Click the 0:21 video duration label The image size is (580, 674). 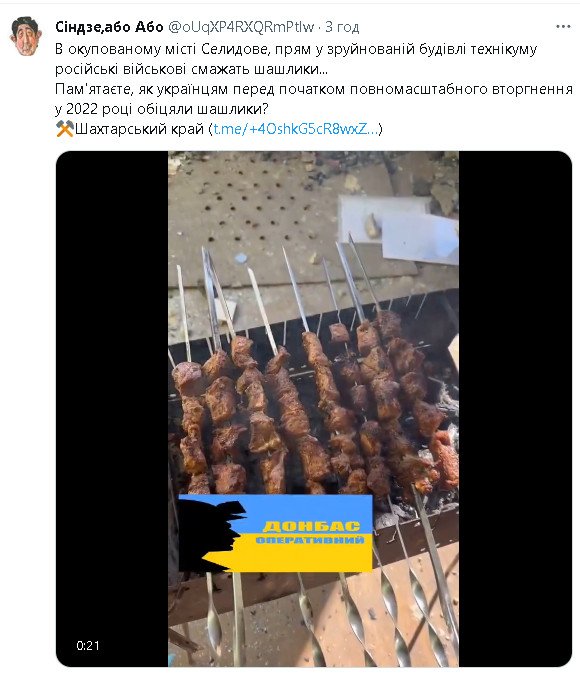coord(88,645)
